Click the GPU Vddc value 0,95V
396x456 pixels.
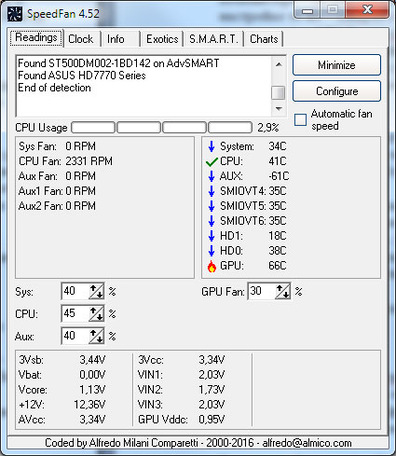[212, 419]
